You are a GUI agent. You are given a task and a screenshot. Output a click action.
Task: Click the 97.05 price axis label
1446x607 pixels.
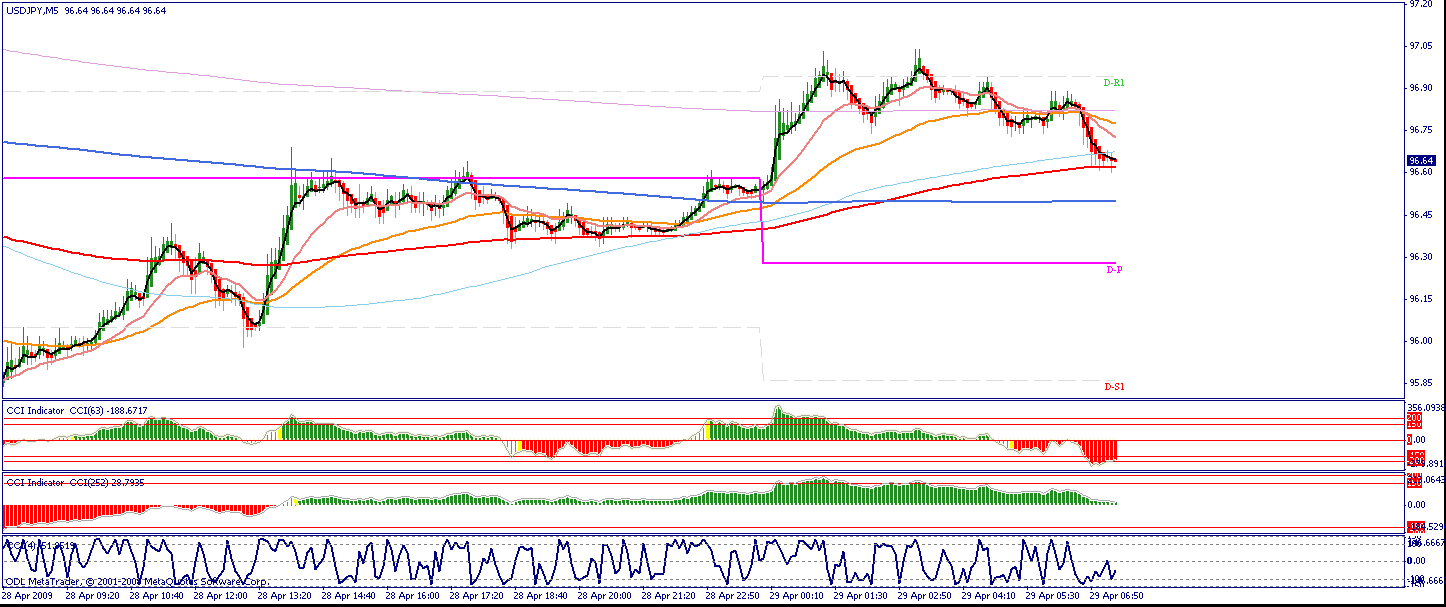1420,46
